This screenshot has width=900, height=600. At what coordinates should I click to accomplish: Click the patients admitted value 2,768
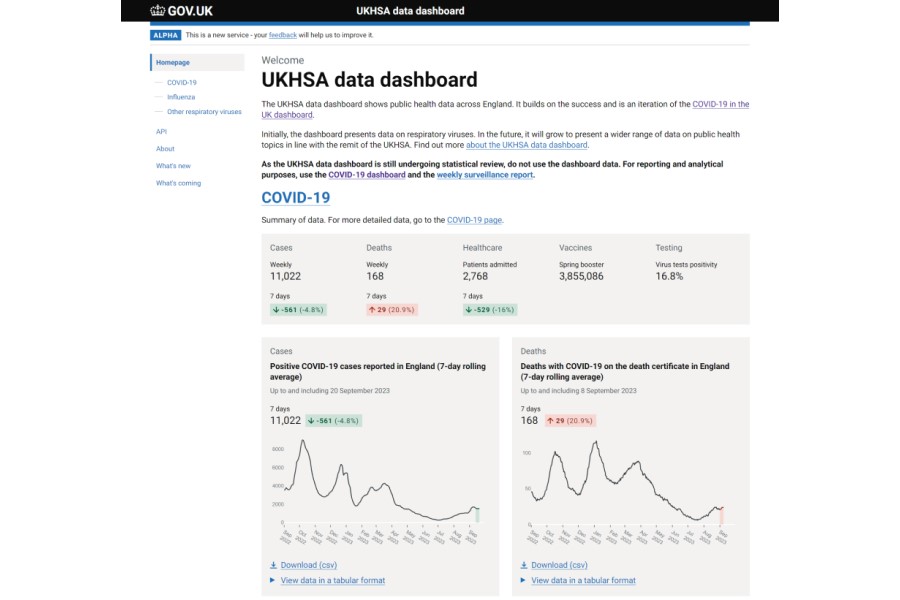click(x=475, y=276)
